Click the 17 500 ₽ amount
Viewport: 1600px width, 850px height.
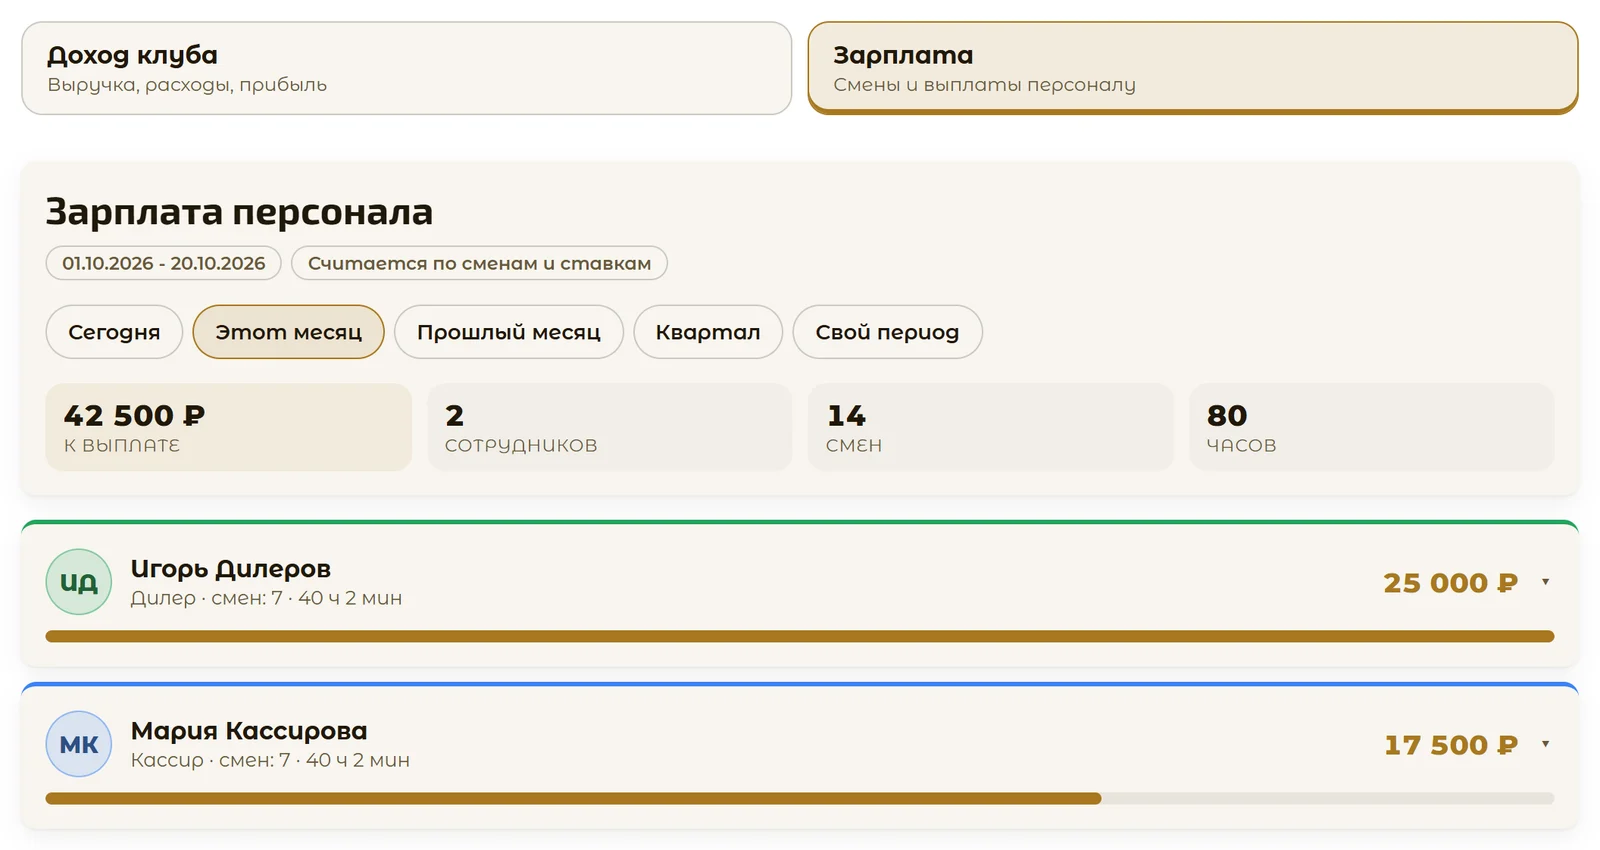[1451, 745]
